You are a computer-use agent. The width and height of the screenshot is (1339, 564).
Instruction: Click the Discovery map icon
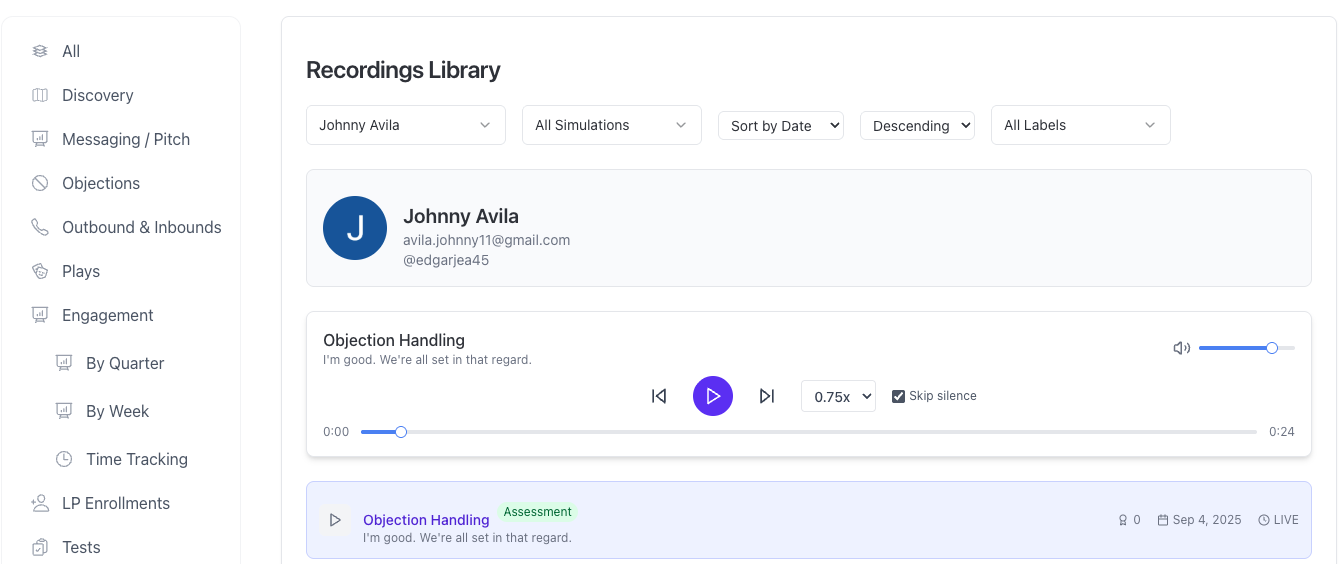click(x=40, y=95)
